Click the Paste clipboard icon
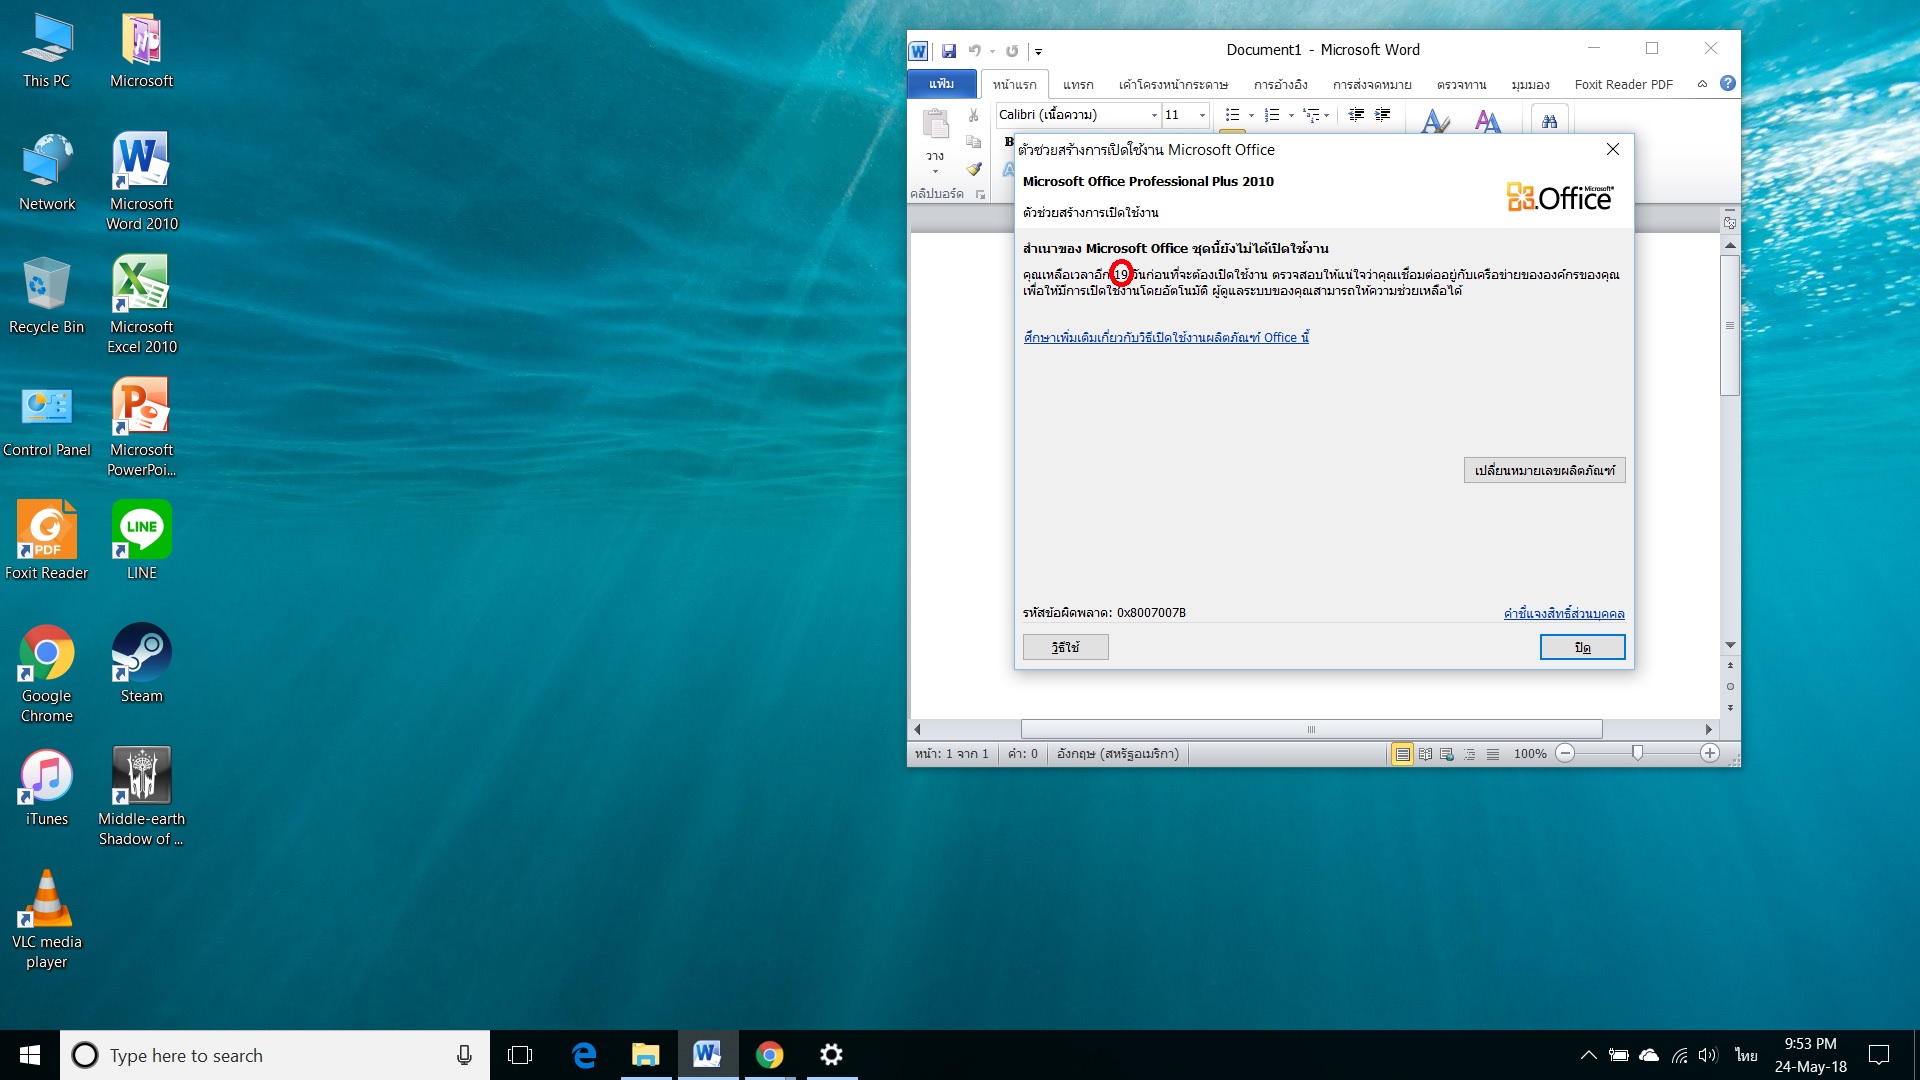1920x1080 pixels. 936,124
